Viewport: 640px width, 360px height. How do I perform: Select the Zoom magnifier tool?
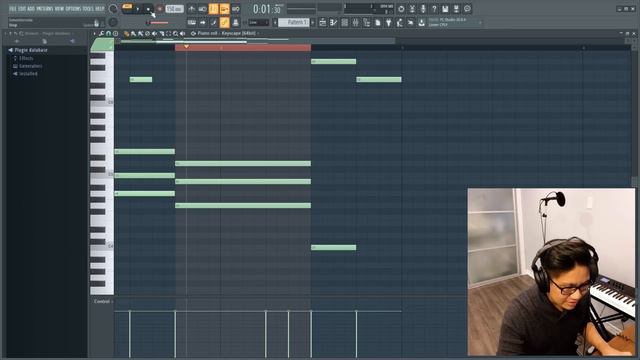[175, 33]
